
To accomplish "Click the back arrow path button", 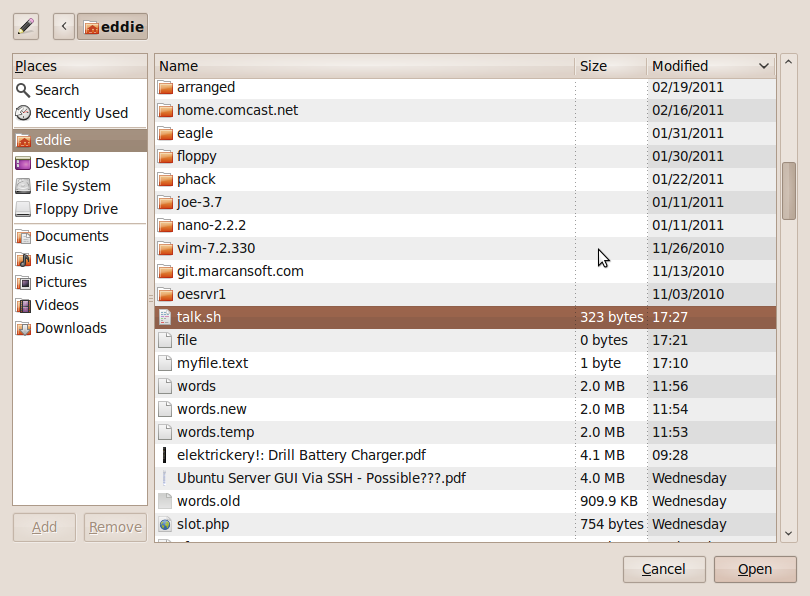I will coord(64,26).
